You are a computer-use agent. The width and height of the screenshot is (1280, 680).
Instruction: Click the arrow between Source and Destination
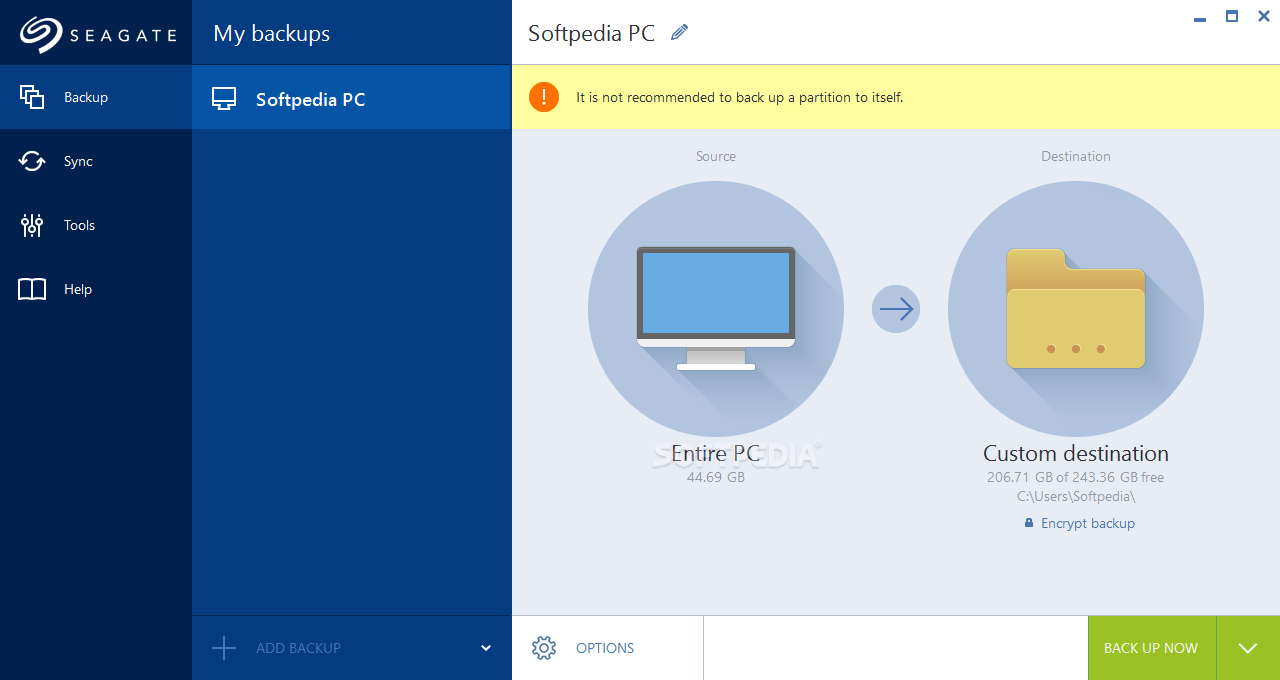(895, 309)
